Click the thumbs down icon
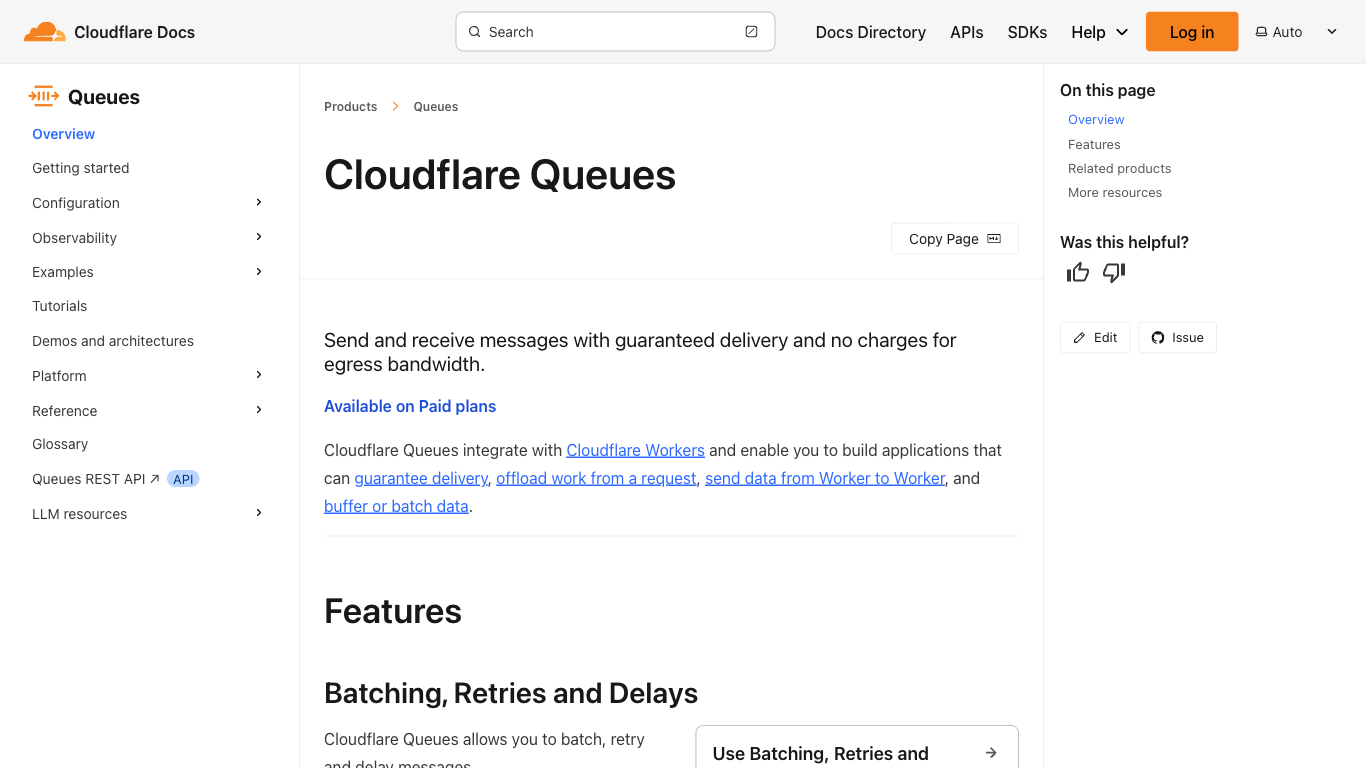1366x768 pixels. [1114, 273]
